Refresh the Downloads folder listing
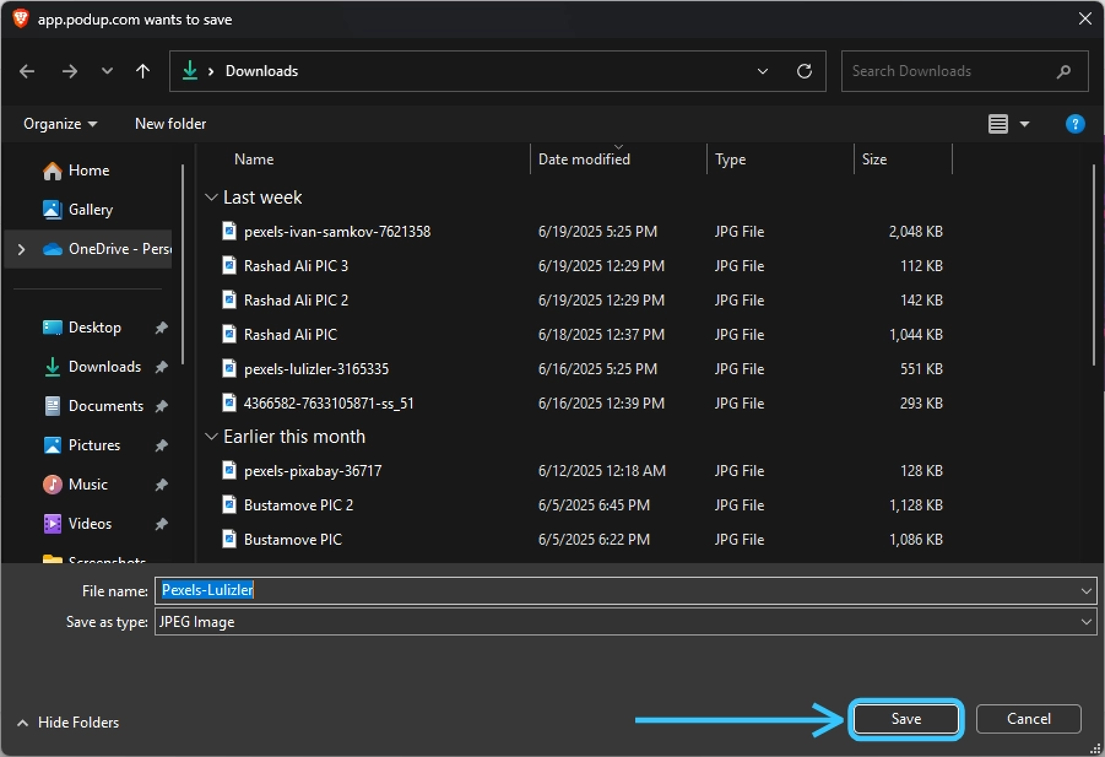 [804, 71]
